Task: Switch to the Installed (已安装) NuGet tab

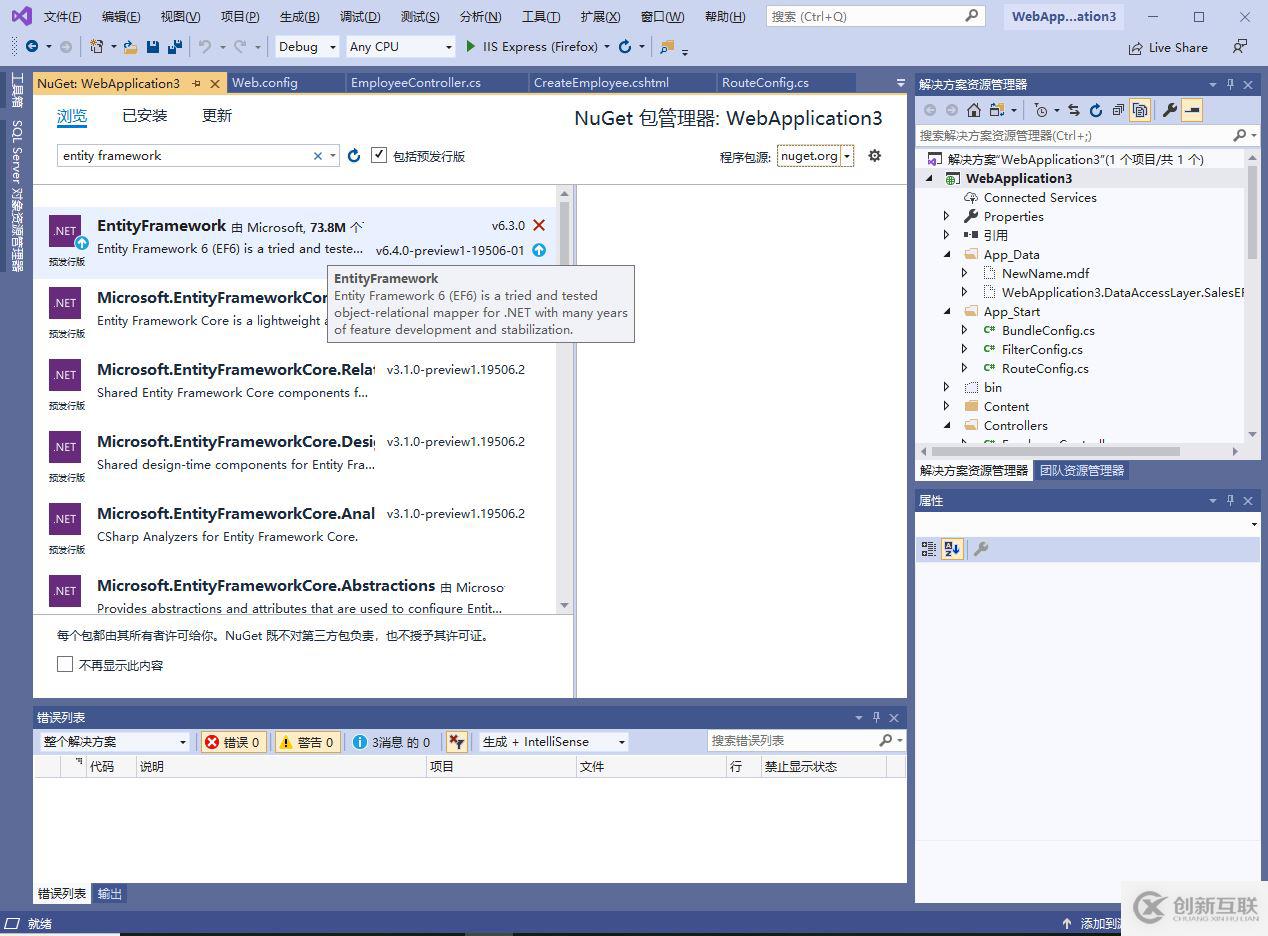Action: (x=145, y=116)
